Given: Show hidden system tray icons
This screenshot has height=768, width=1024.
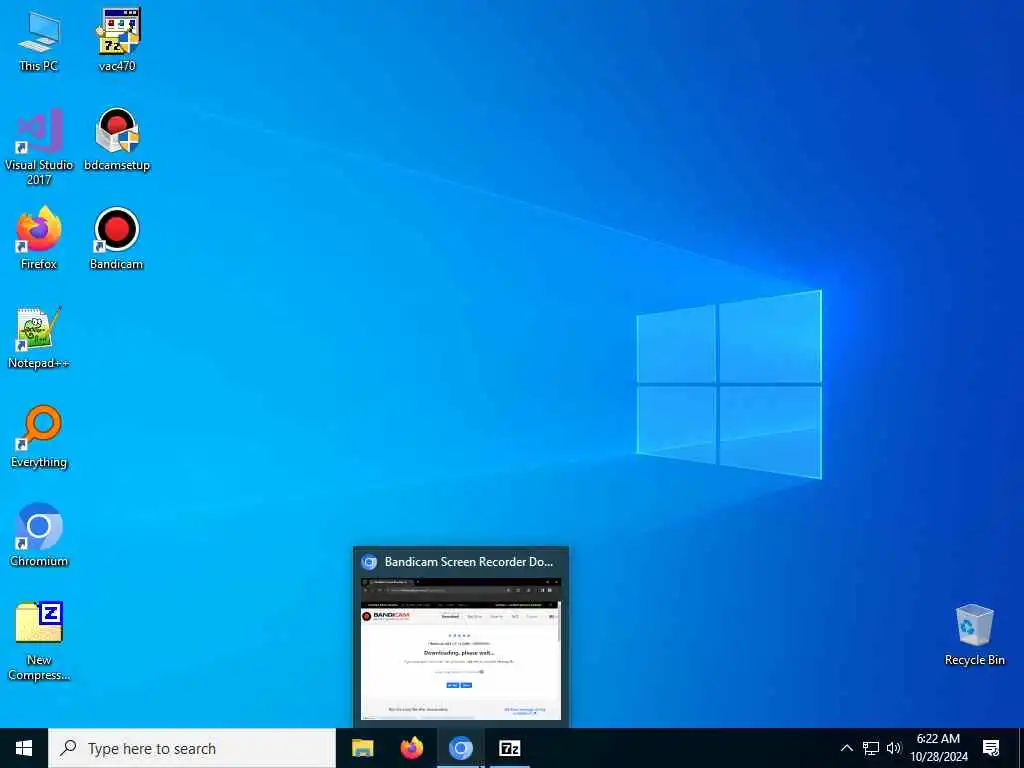Looking at the screenshot, I should pyautogui.click(x=846, y=748).
